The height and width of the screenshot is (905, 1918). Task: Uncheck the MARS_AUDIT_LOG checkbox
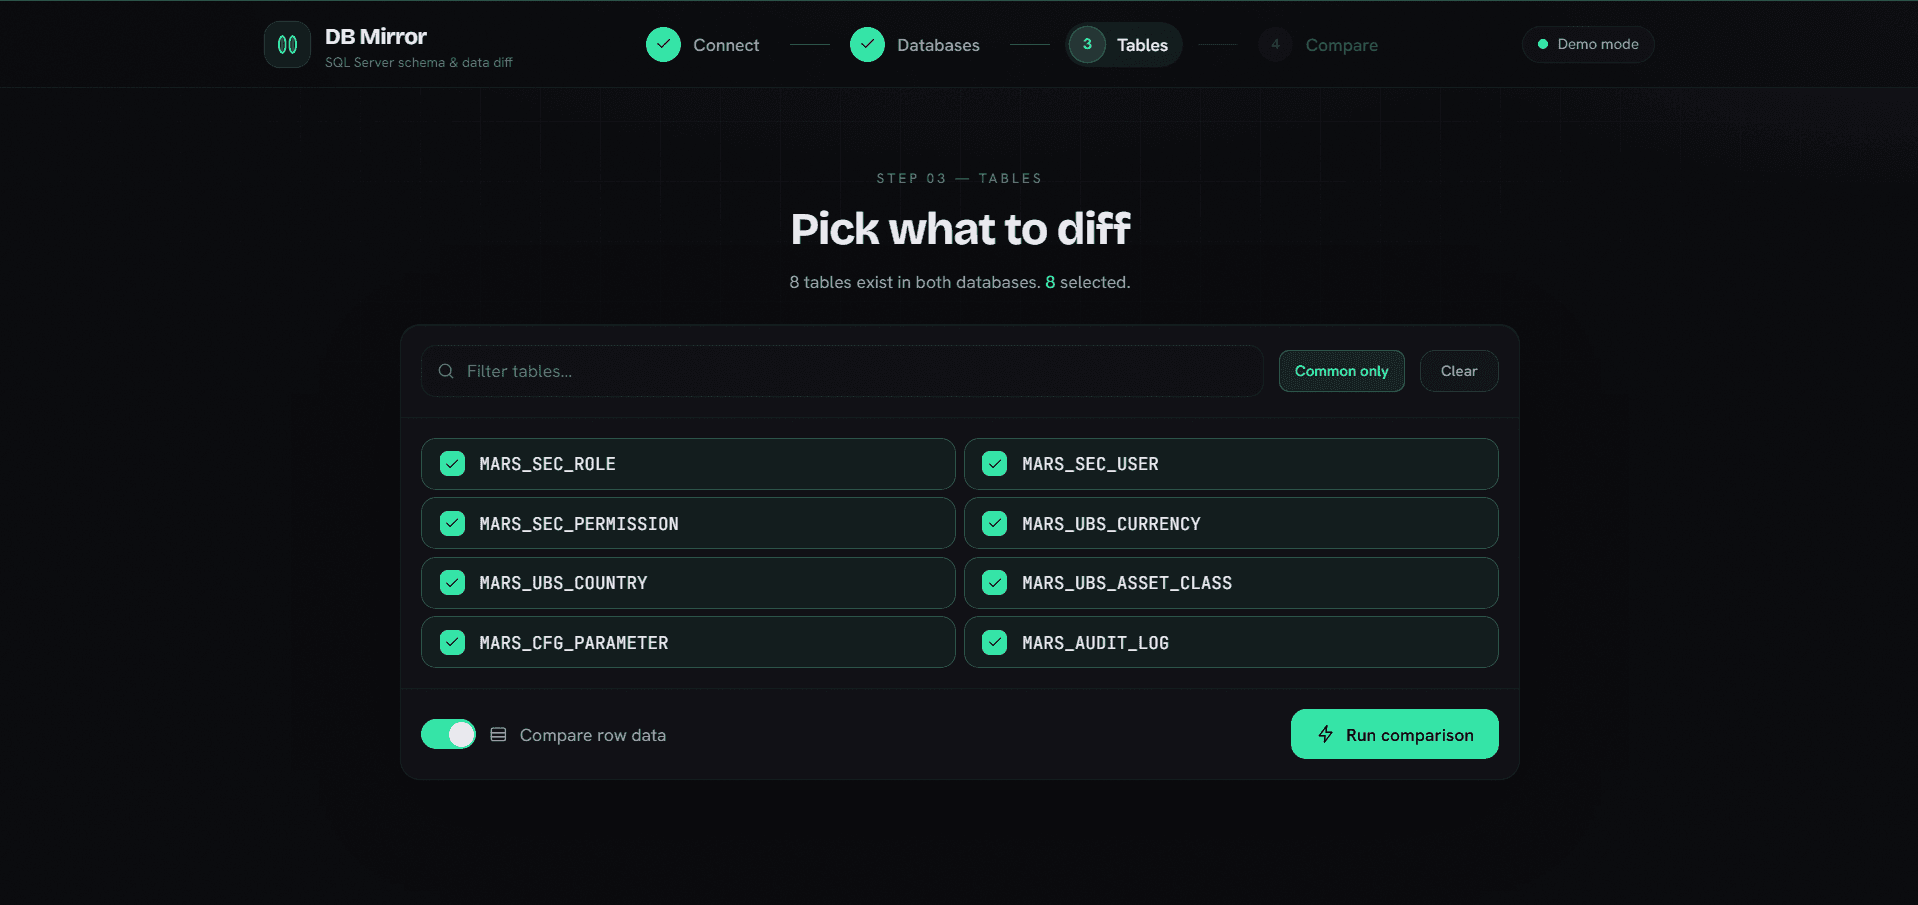click(x=995, y=642)
